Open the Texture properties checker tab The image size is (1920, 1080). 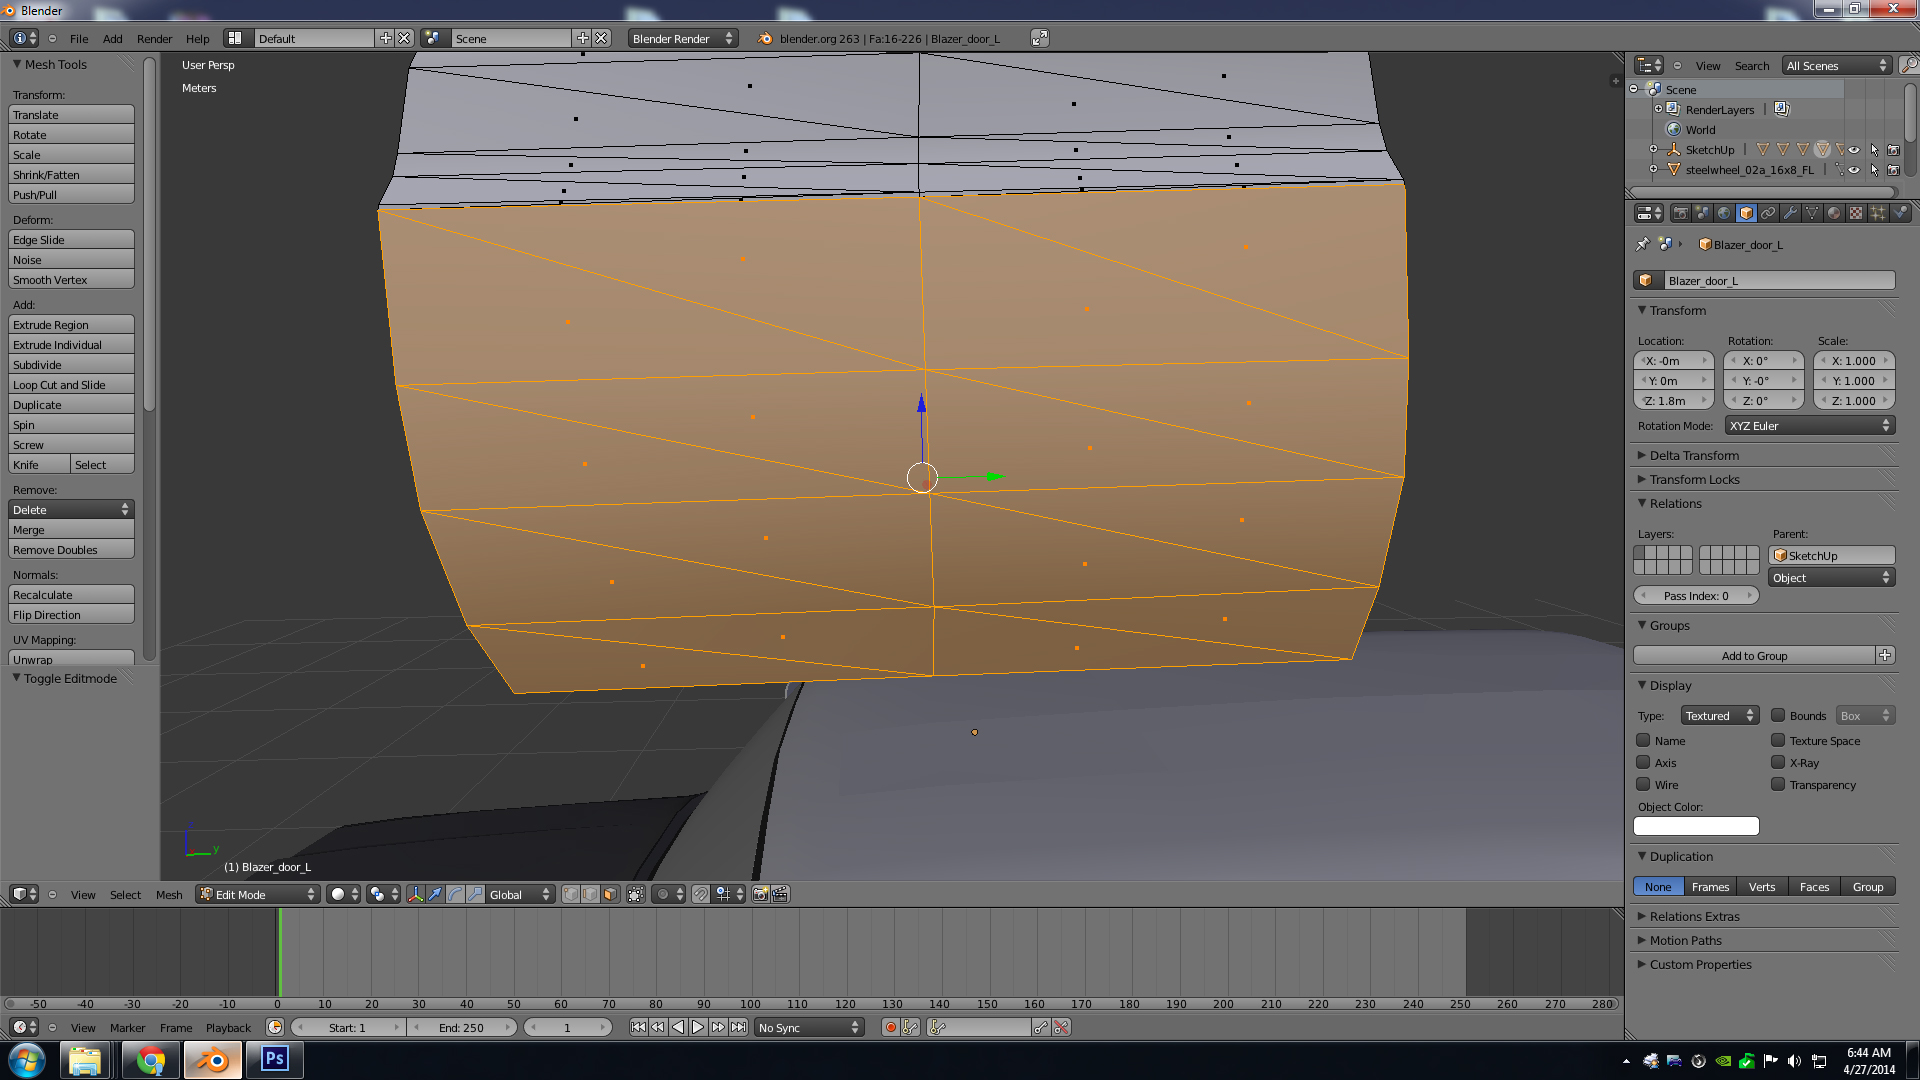(1856, 213)
